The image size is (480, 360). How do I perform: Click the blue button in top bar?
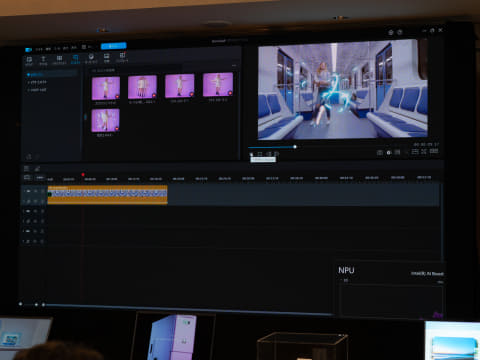click(x=114, y=46)
